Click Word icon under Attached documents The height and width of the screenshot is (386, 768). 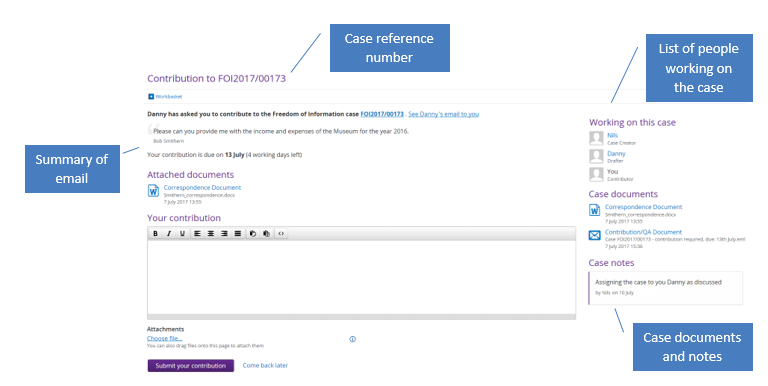153,191
